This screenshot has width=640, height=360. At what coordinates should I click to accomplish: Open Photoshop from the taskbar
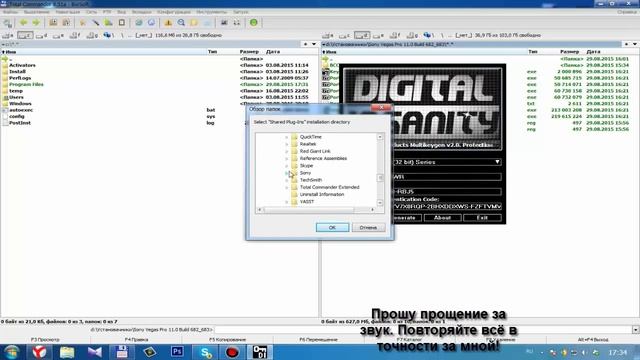pyautogui.click(x=177, y=352)
